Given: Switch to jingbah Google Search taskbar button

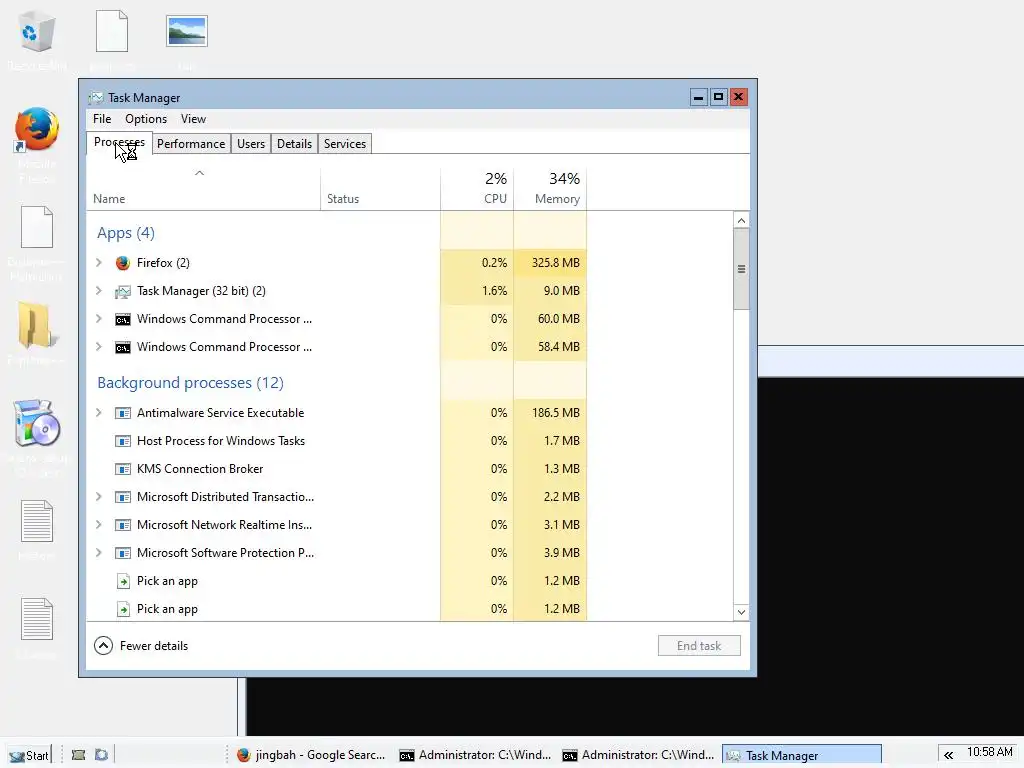Looking at the screenshot, I should tap(311, 755).
